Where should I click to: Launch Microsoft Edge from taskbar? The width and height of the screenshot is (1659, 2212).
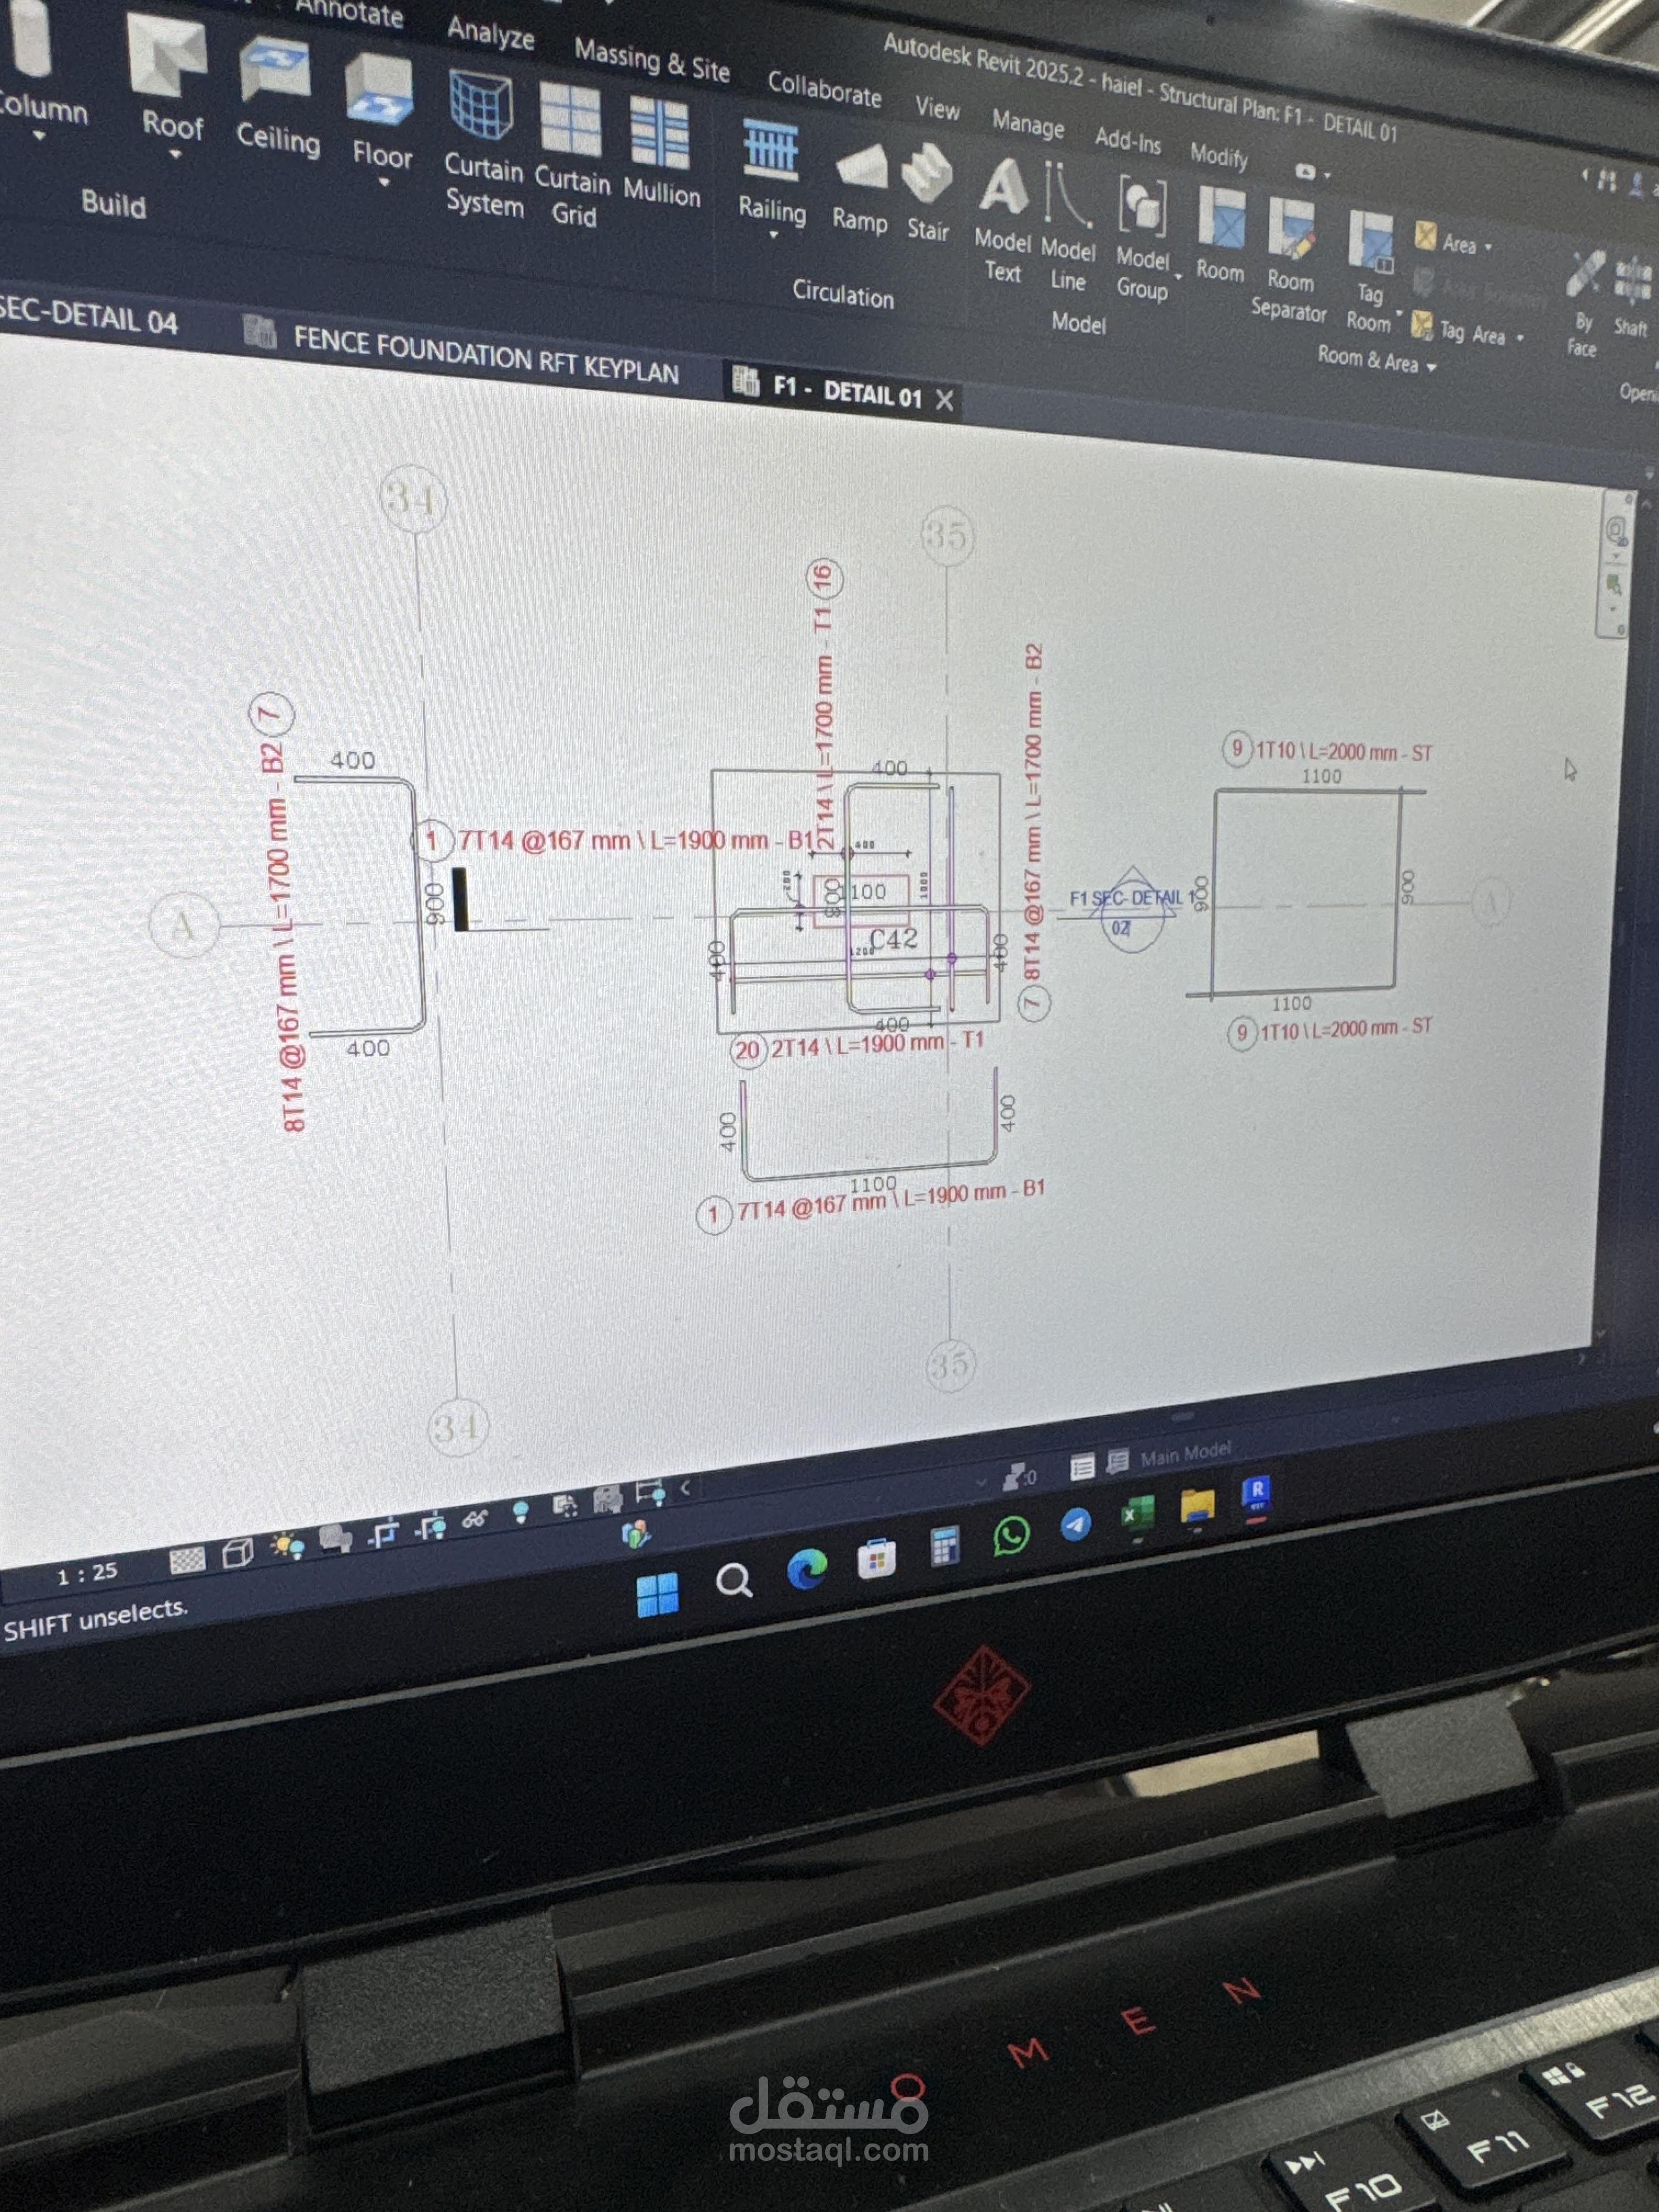pyautogui.click(x=807, y=1569)
